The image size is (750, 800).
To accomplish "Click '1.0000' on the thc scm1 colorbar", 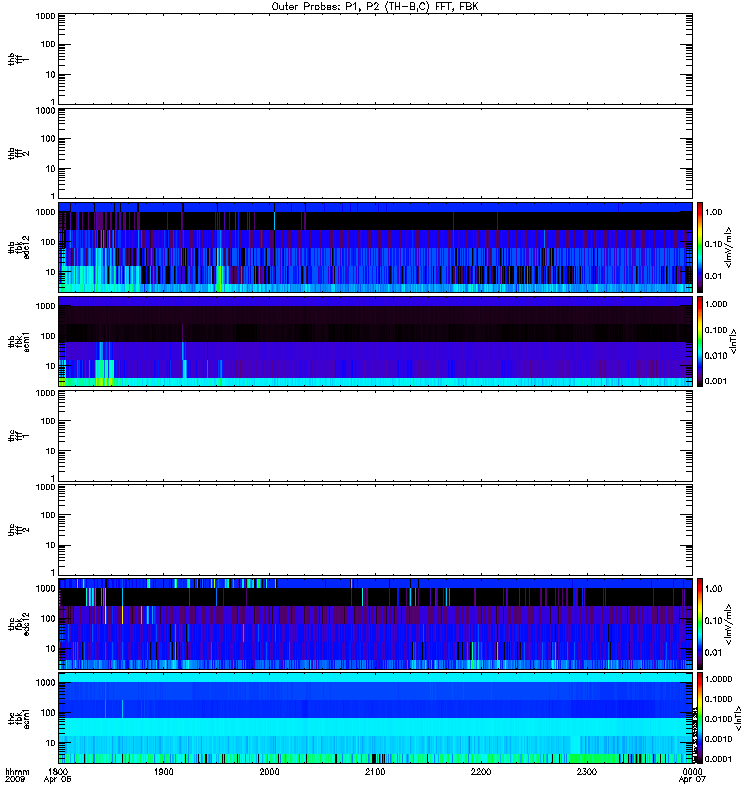I will 718,679.
